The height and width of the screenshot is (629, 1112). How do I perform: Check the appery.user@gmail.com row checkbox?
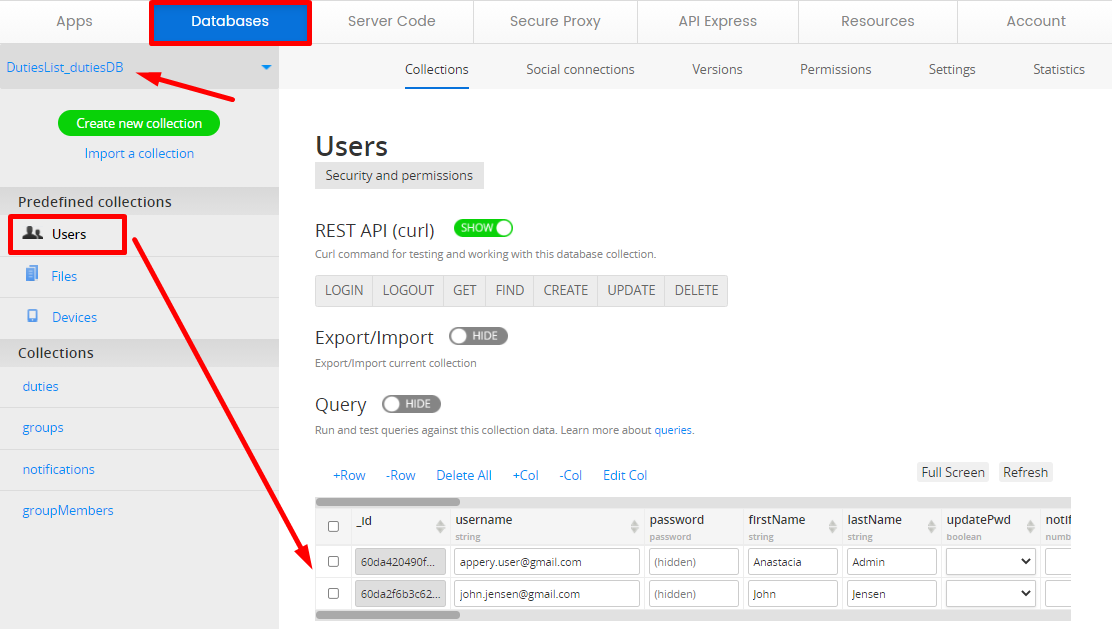(x=333, y=562)
